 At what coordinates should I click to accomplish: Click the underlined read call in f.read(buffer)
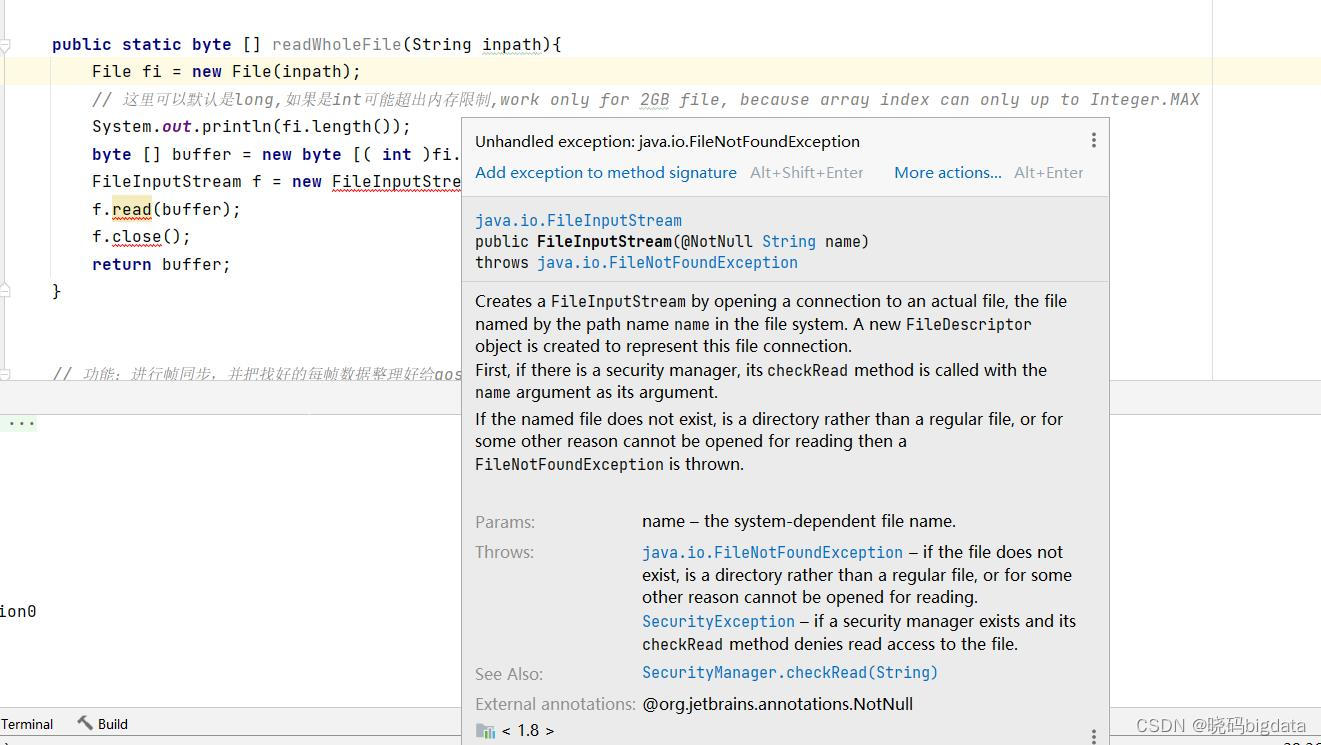(x=131, y=209)
